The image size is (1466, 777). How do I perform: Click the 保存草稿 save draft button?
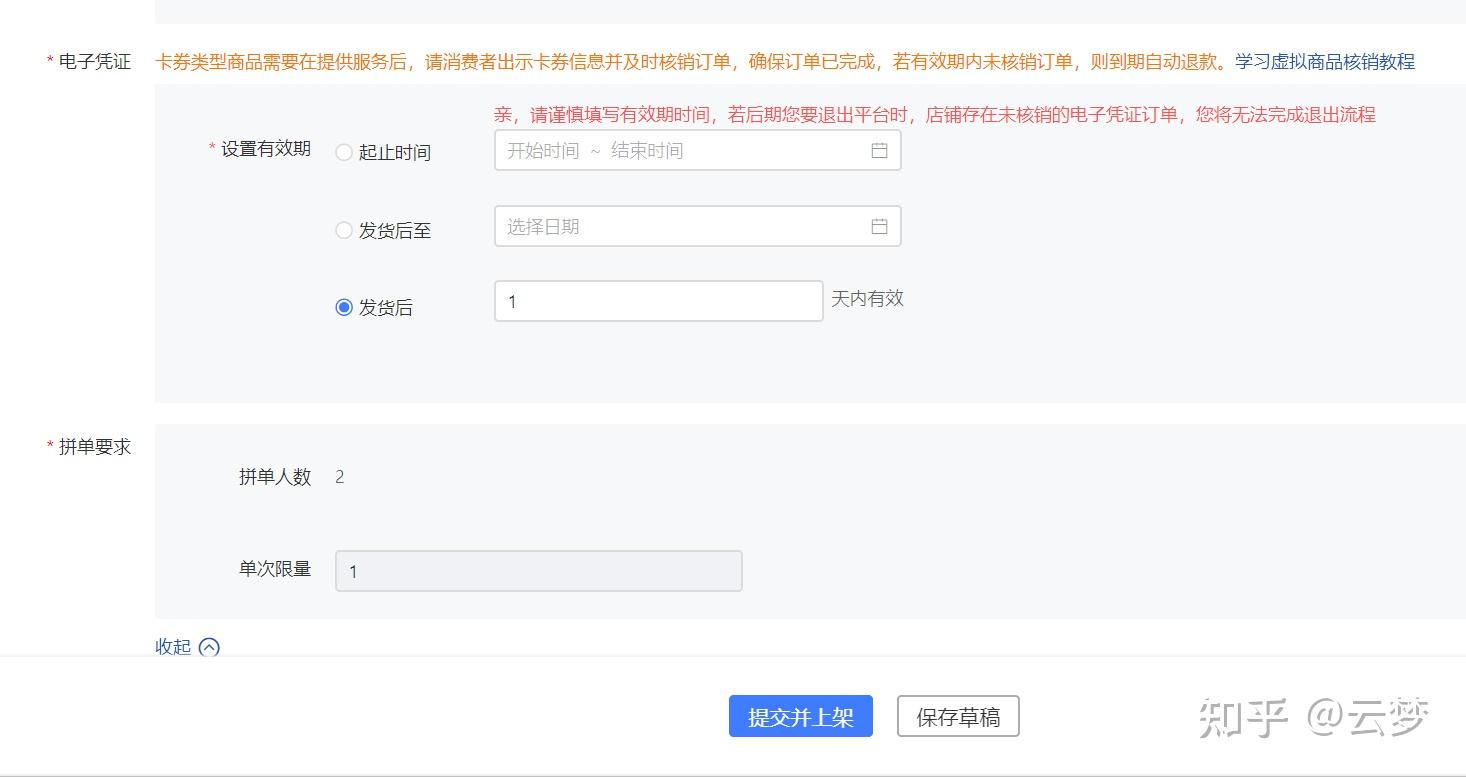958,717
